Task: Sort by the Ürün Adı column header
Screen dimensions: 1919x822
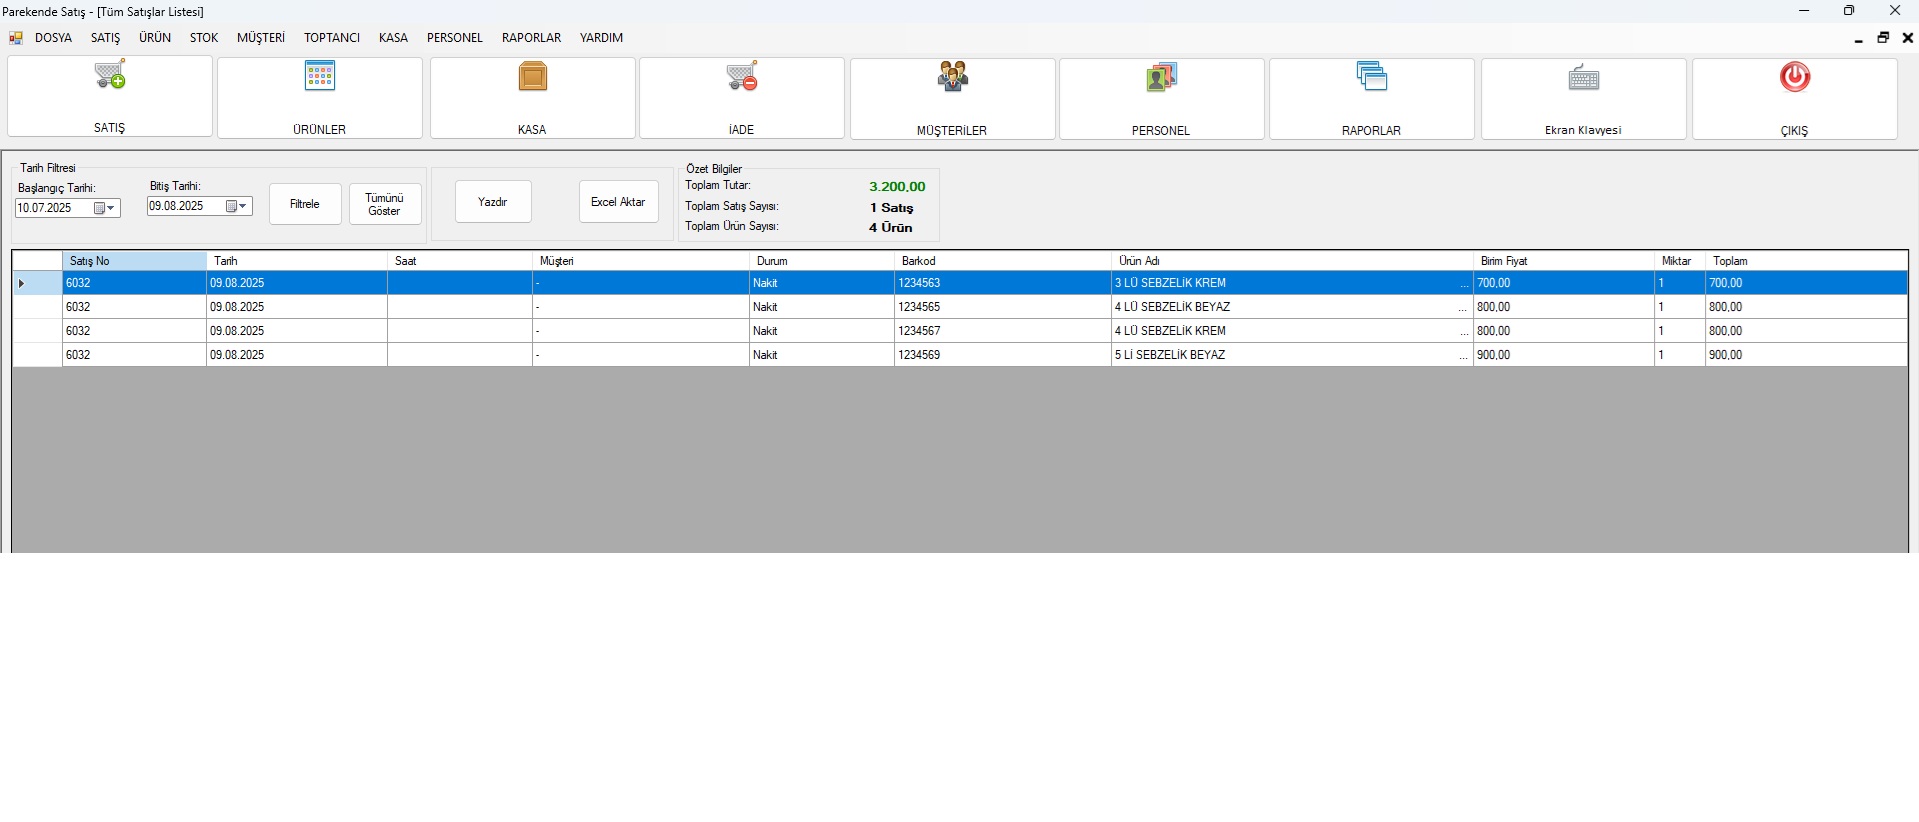Action: (1290, 261)
